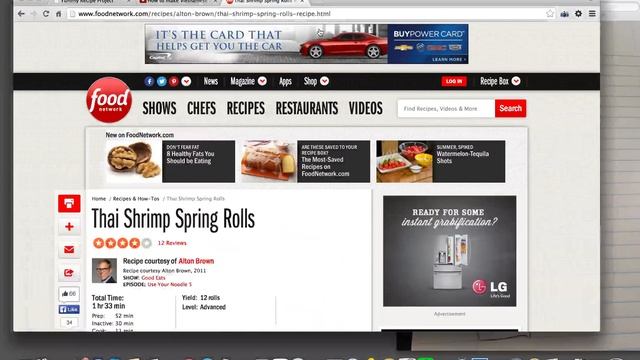Click the browser back arrow

(21, 13)
